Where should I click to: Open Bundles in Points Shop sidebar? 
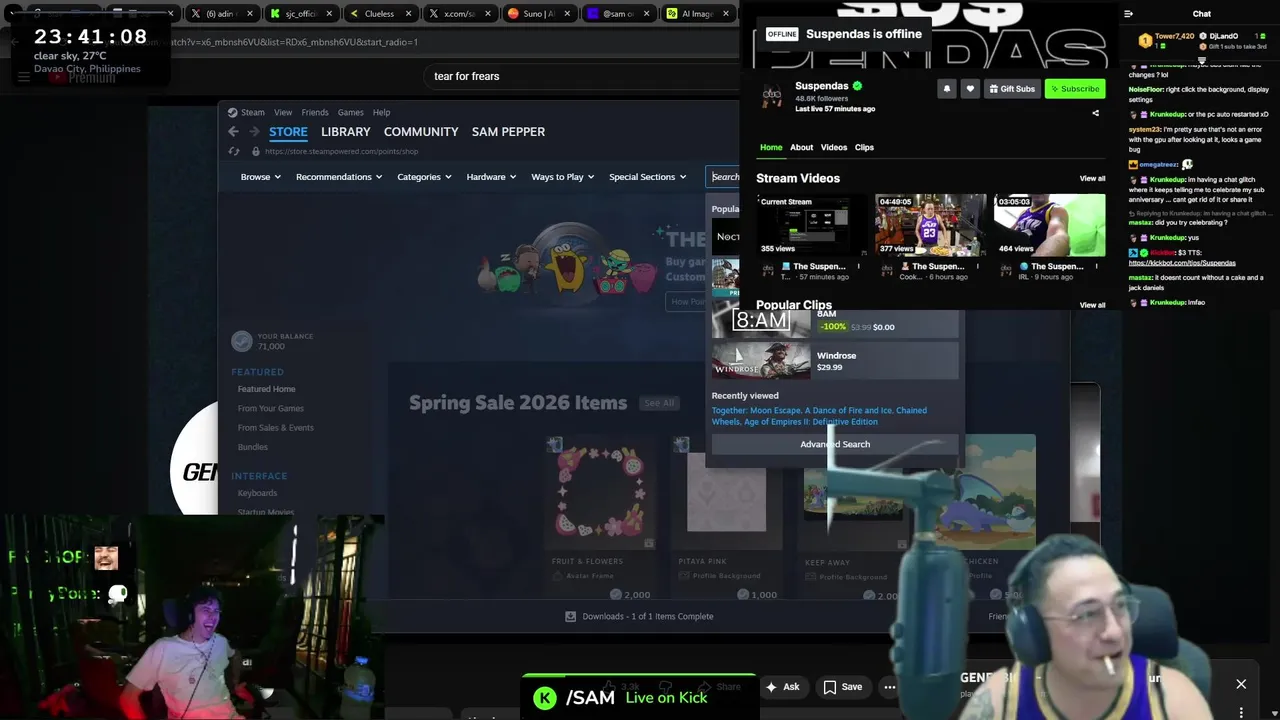[252, 447]
